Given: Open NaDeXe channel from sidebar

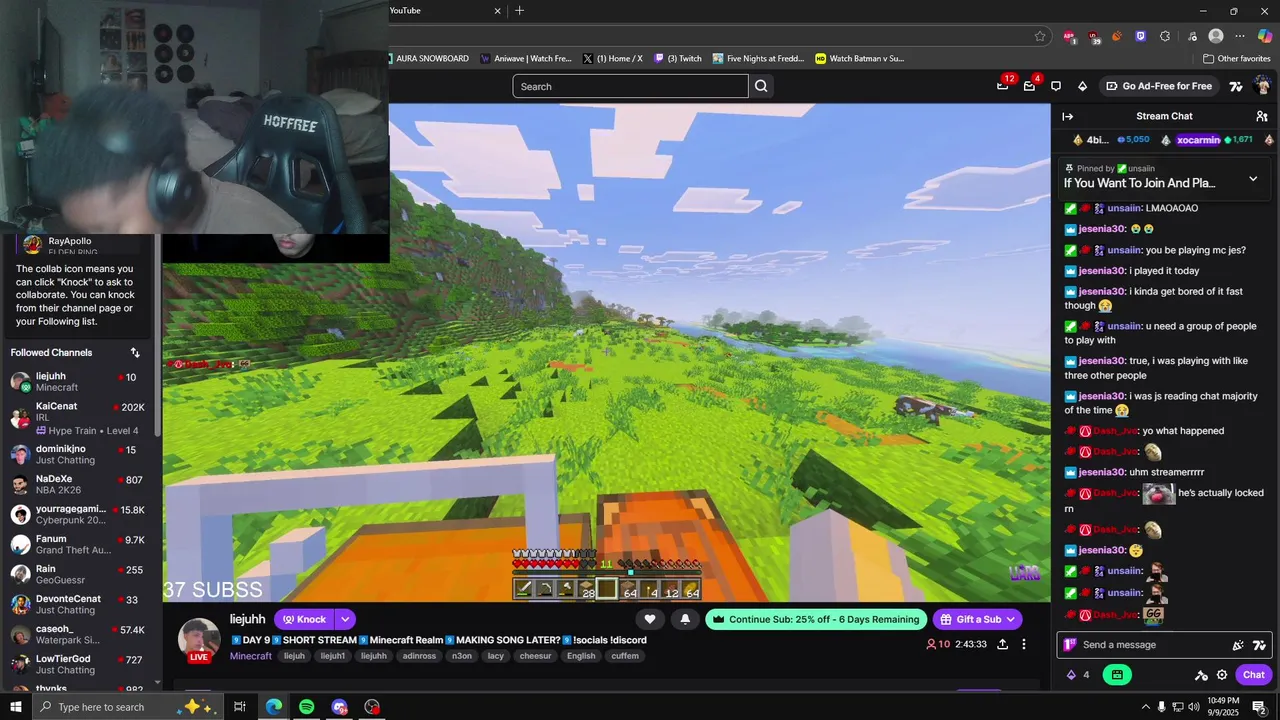Looking at the screenshot, I should (x=78, y=485).
